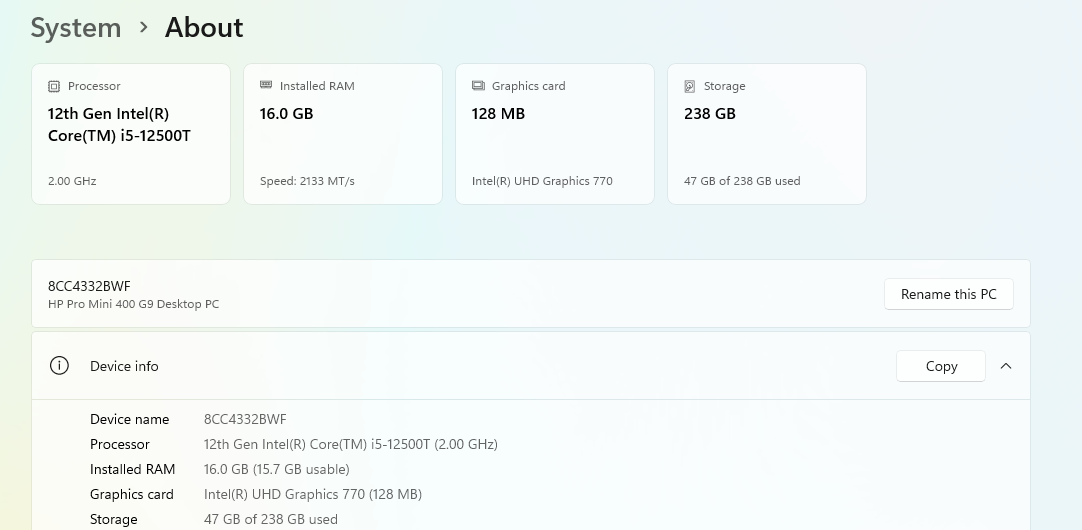Click 47 GB of 238 GB used in Storage card
Screen dimensions: 1082x530
click(x=742, y=181)
